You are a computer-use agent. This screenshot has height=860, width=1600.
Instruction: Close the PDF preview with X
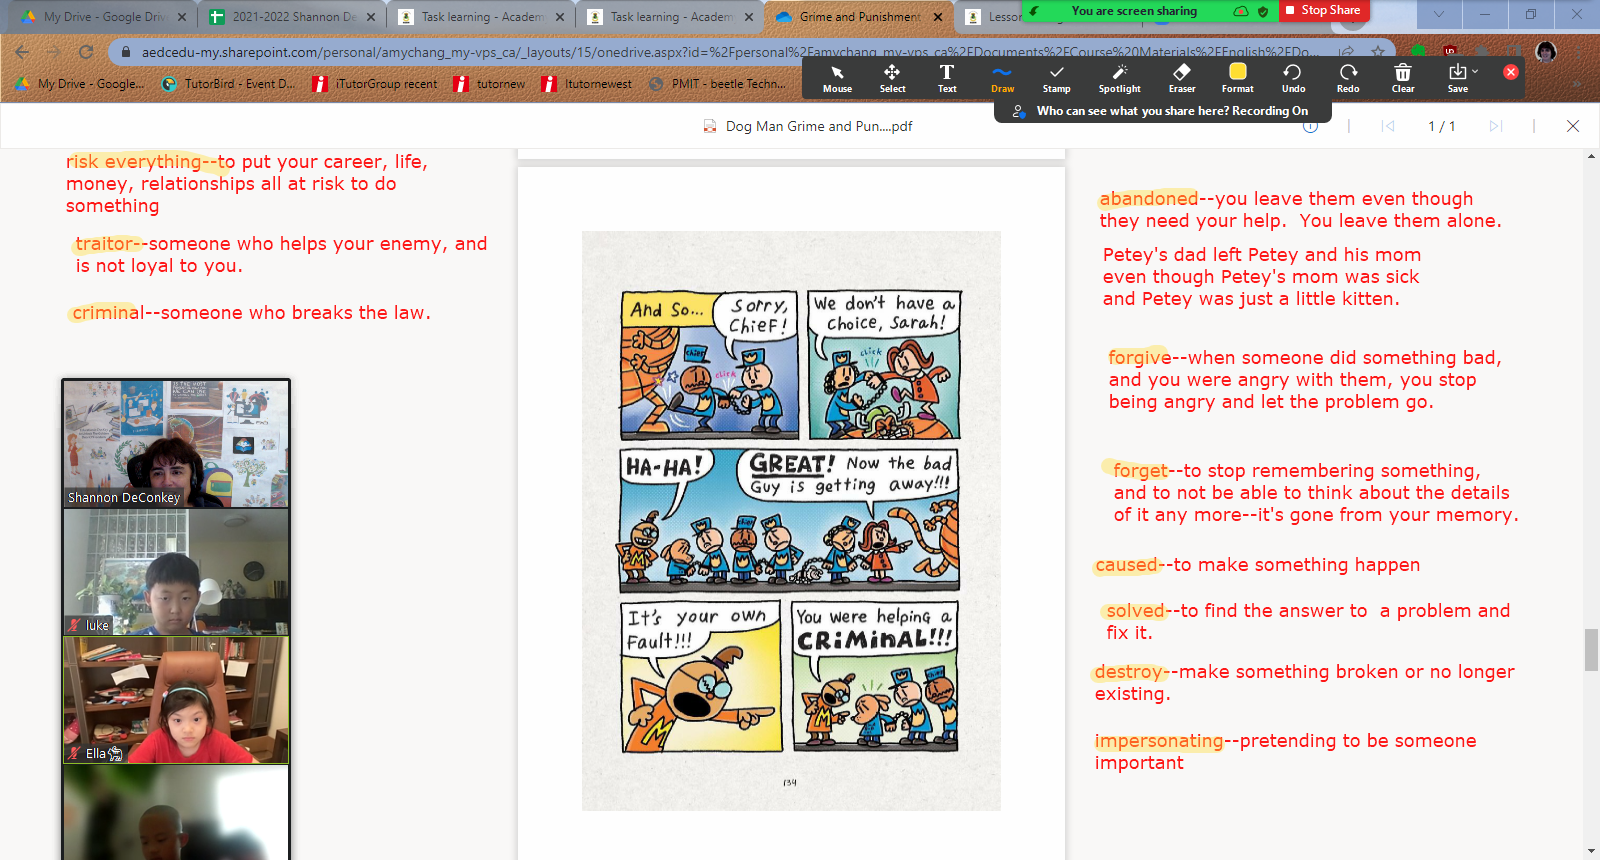(x=1573, y=126)
